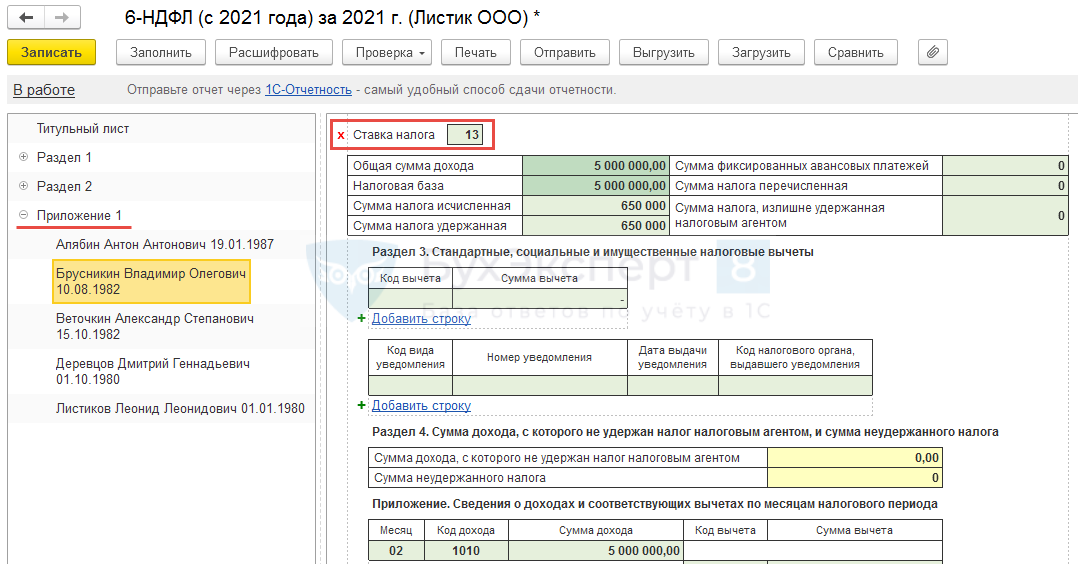Click the empty Дата выдачи уведомления cell
Screen dimensions: 1078x564
point(673,385)
